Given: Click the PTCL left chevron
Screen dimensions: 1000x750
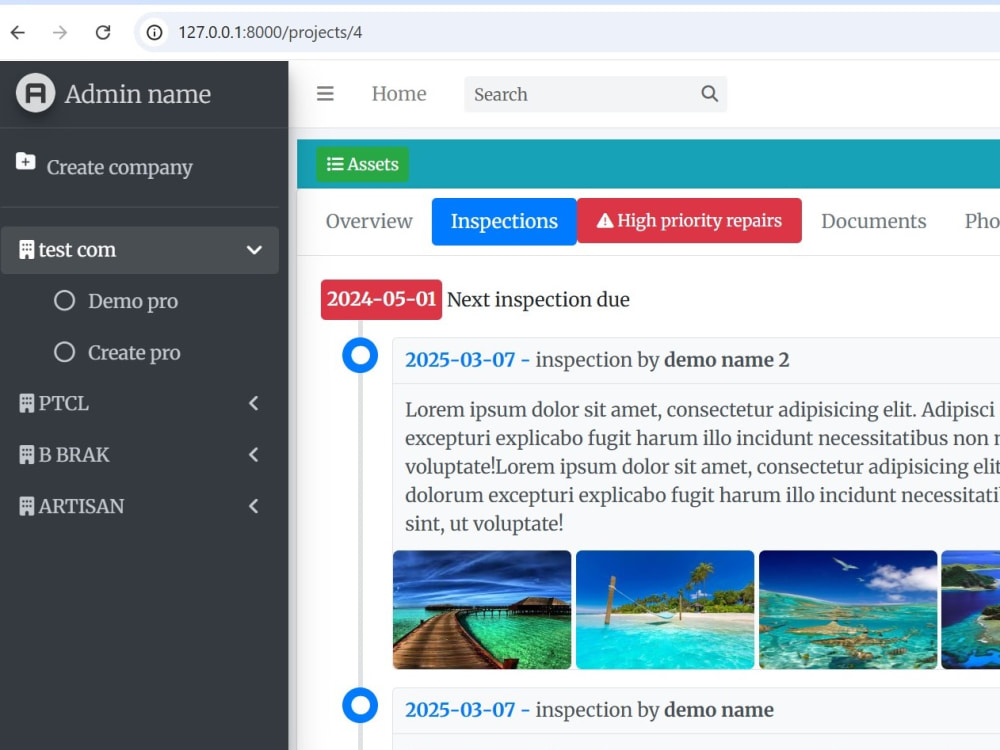Looking at the screenshot, I should point(254,403).
